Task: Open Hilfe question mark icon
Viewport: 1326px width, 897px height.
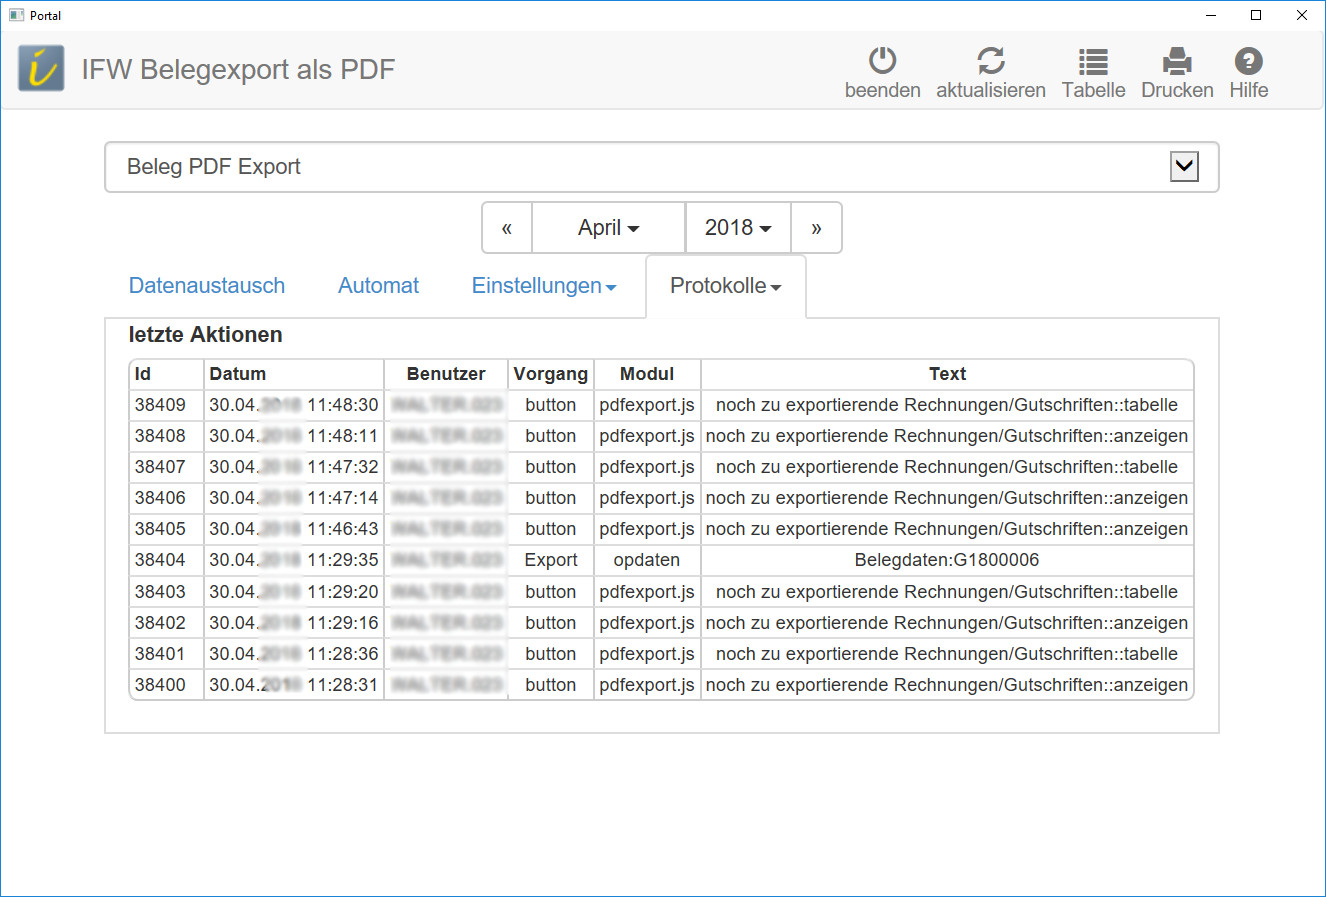Action: pos(1248,62)
